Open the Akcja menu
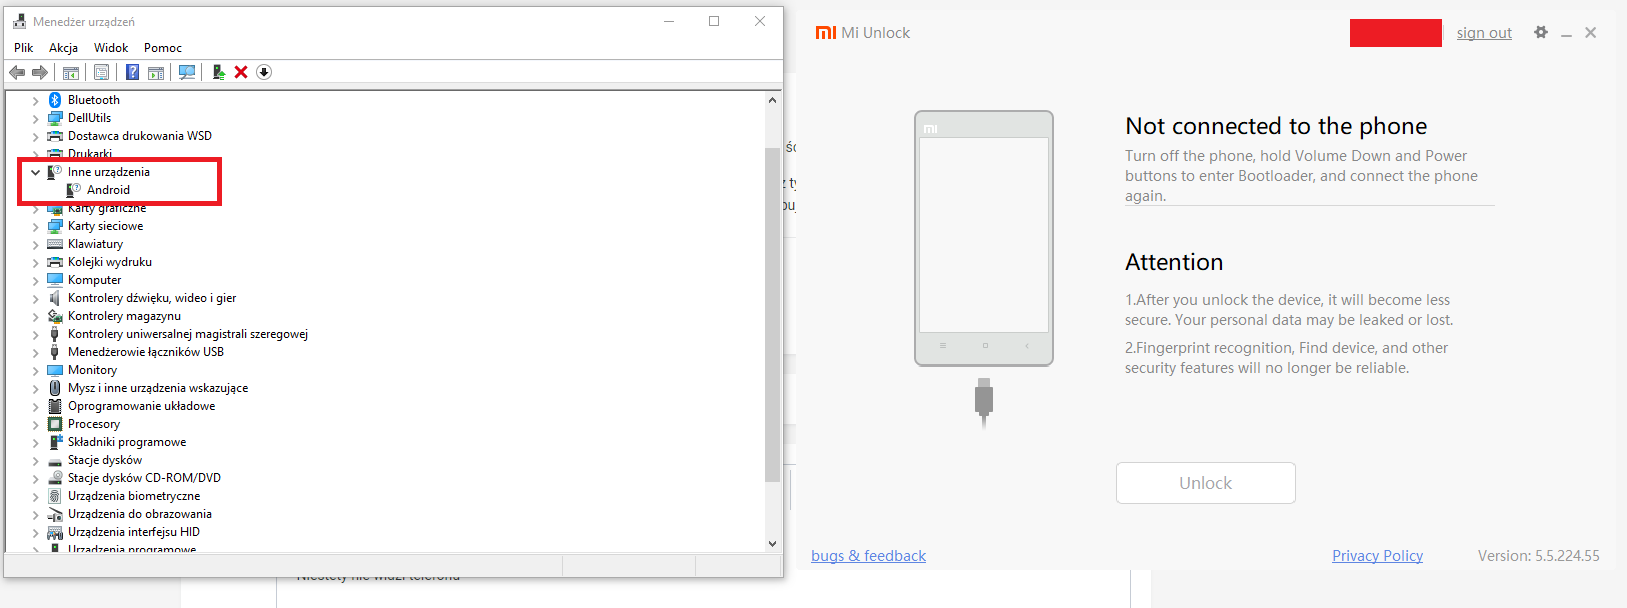The width and height of the screenshot is (1627, 608). point(63,48)
